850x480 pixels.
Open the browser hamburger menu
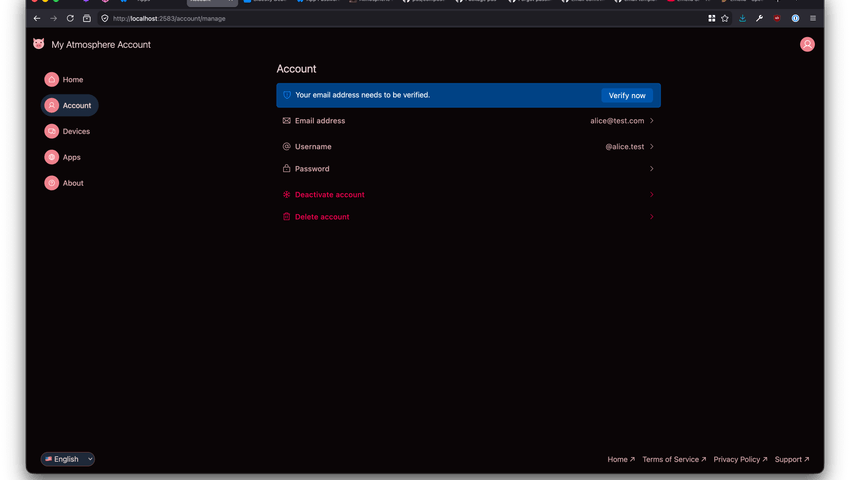(x=813, y=18)
